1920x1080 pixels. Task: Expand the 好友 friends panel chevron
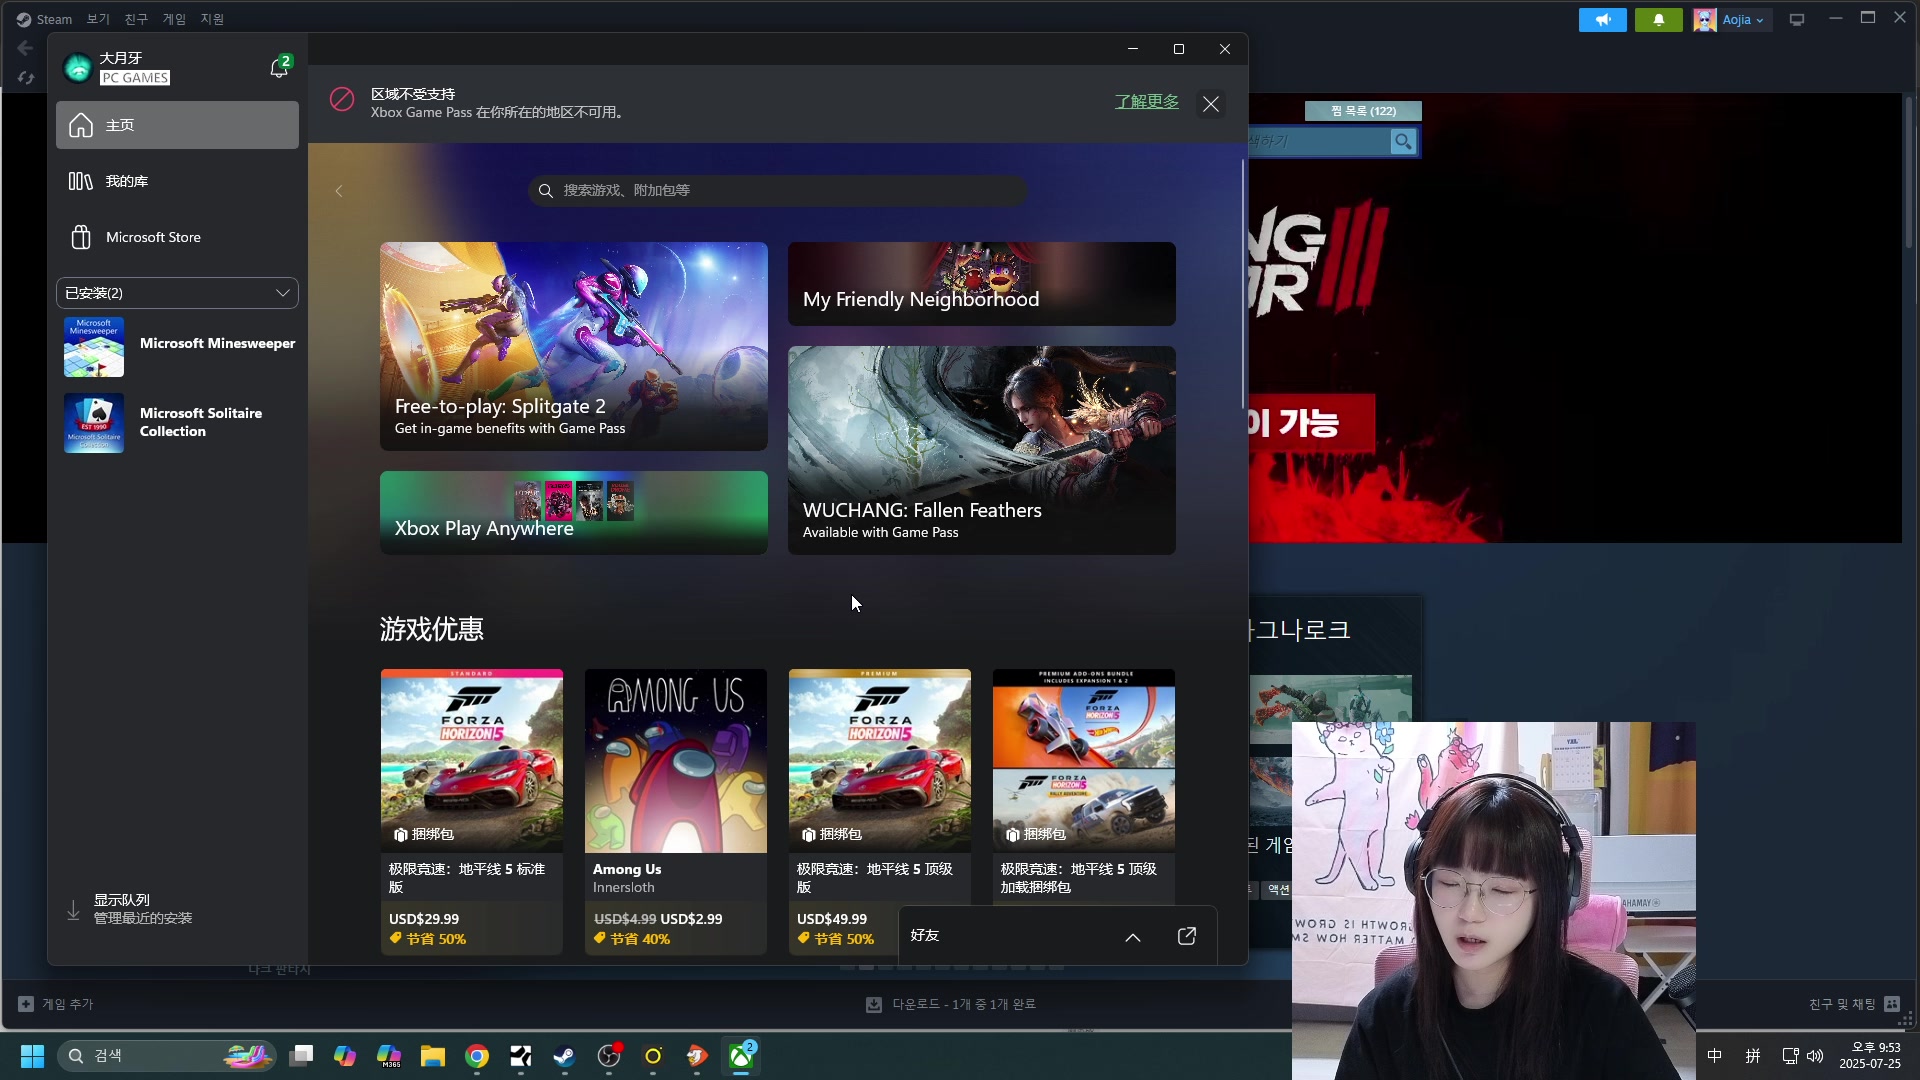pyautogui.click(x=1133, y=937)
